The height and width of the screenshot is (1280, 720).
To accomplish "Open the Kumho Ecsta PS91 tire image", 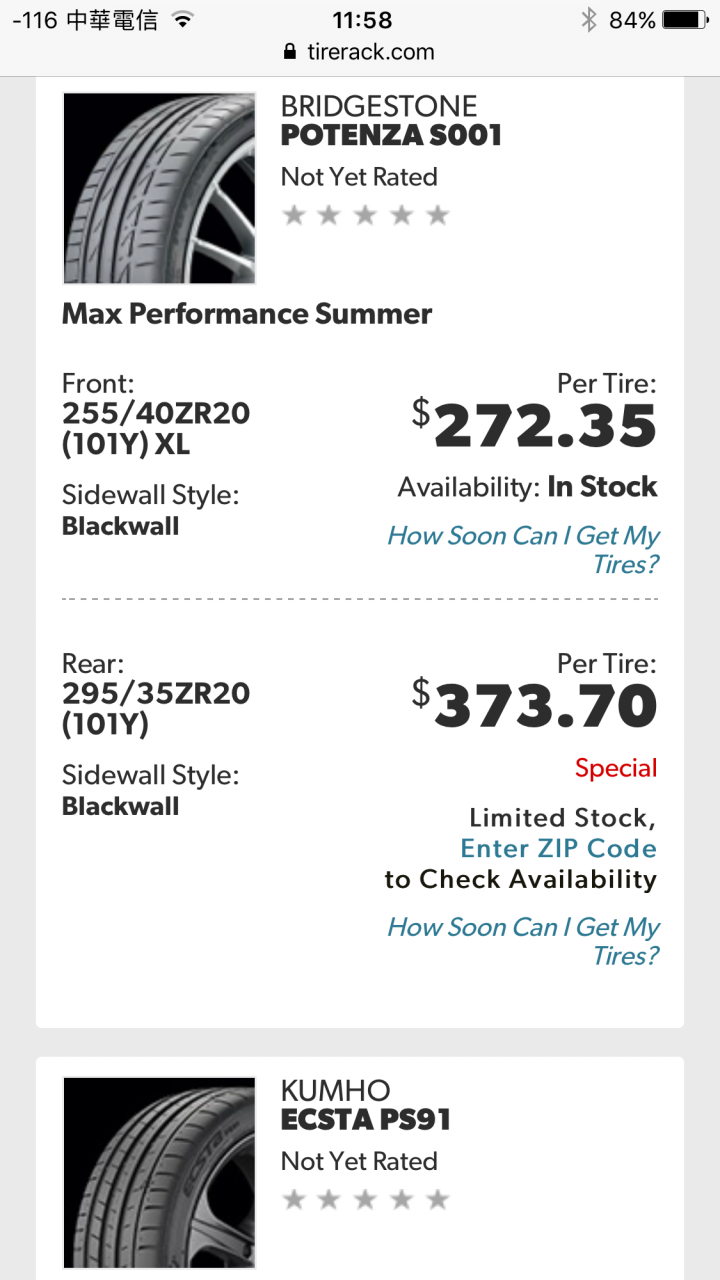I will 159,1172.
